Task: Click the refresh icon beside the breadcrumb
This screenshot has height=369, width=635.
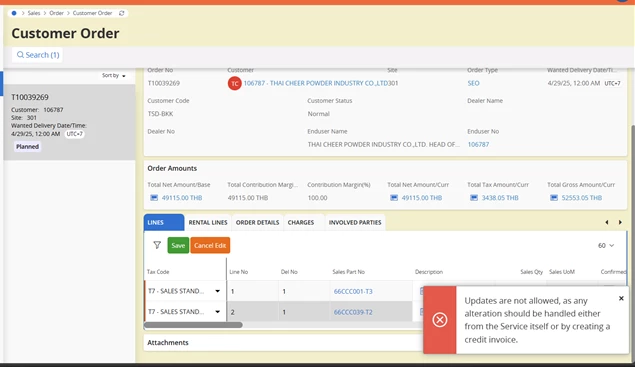Action: (x=121, y=13)
